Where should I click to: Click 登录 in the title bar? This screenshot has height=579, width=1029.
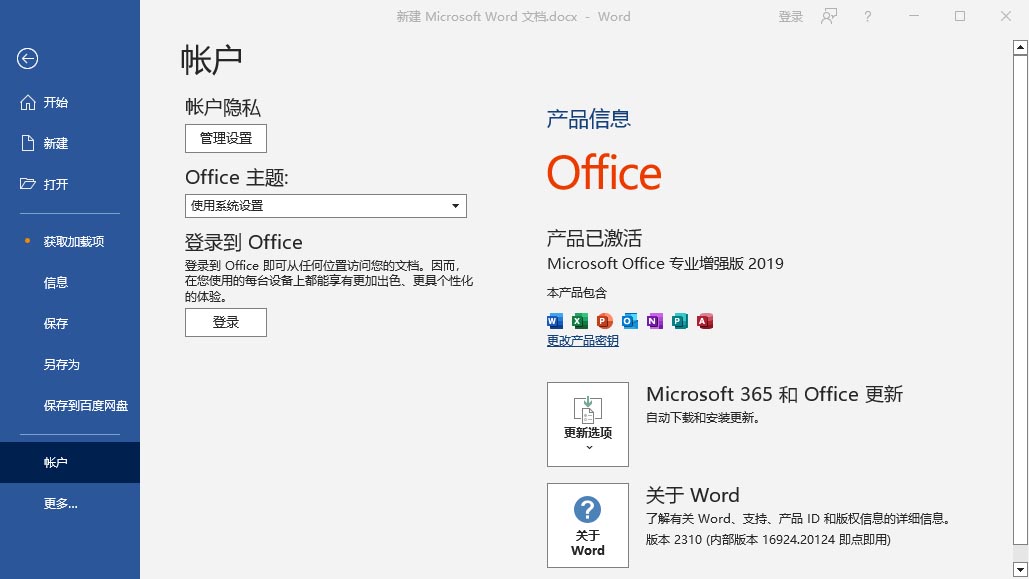click(791, 16)
